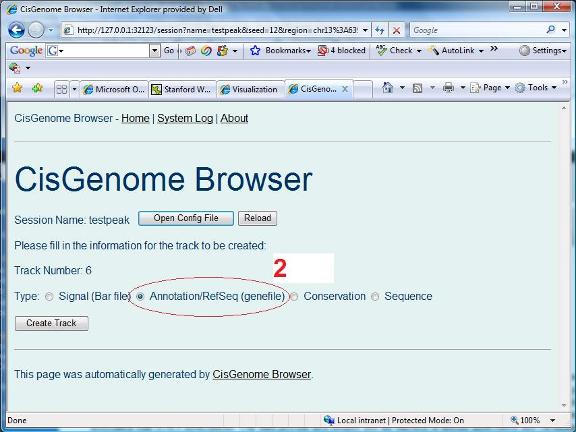The image size is (576, 432).
Task: Open the System Log link
Action: click(185, 119)
